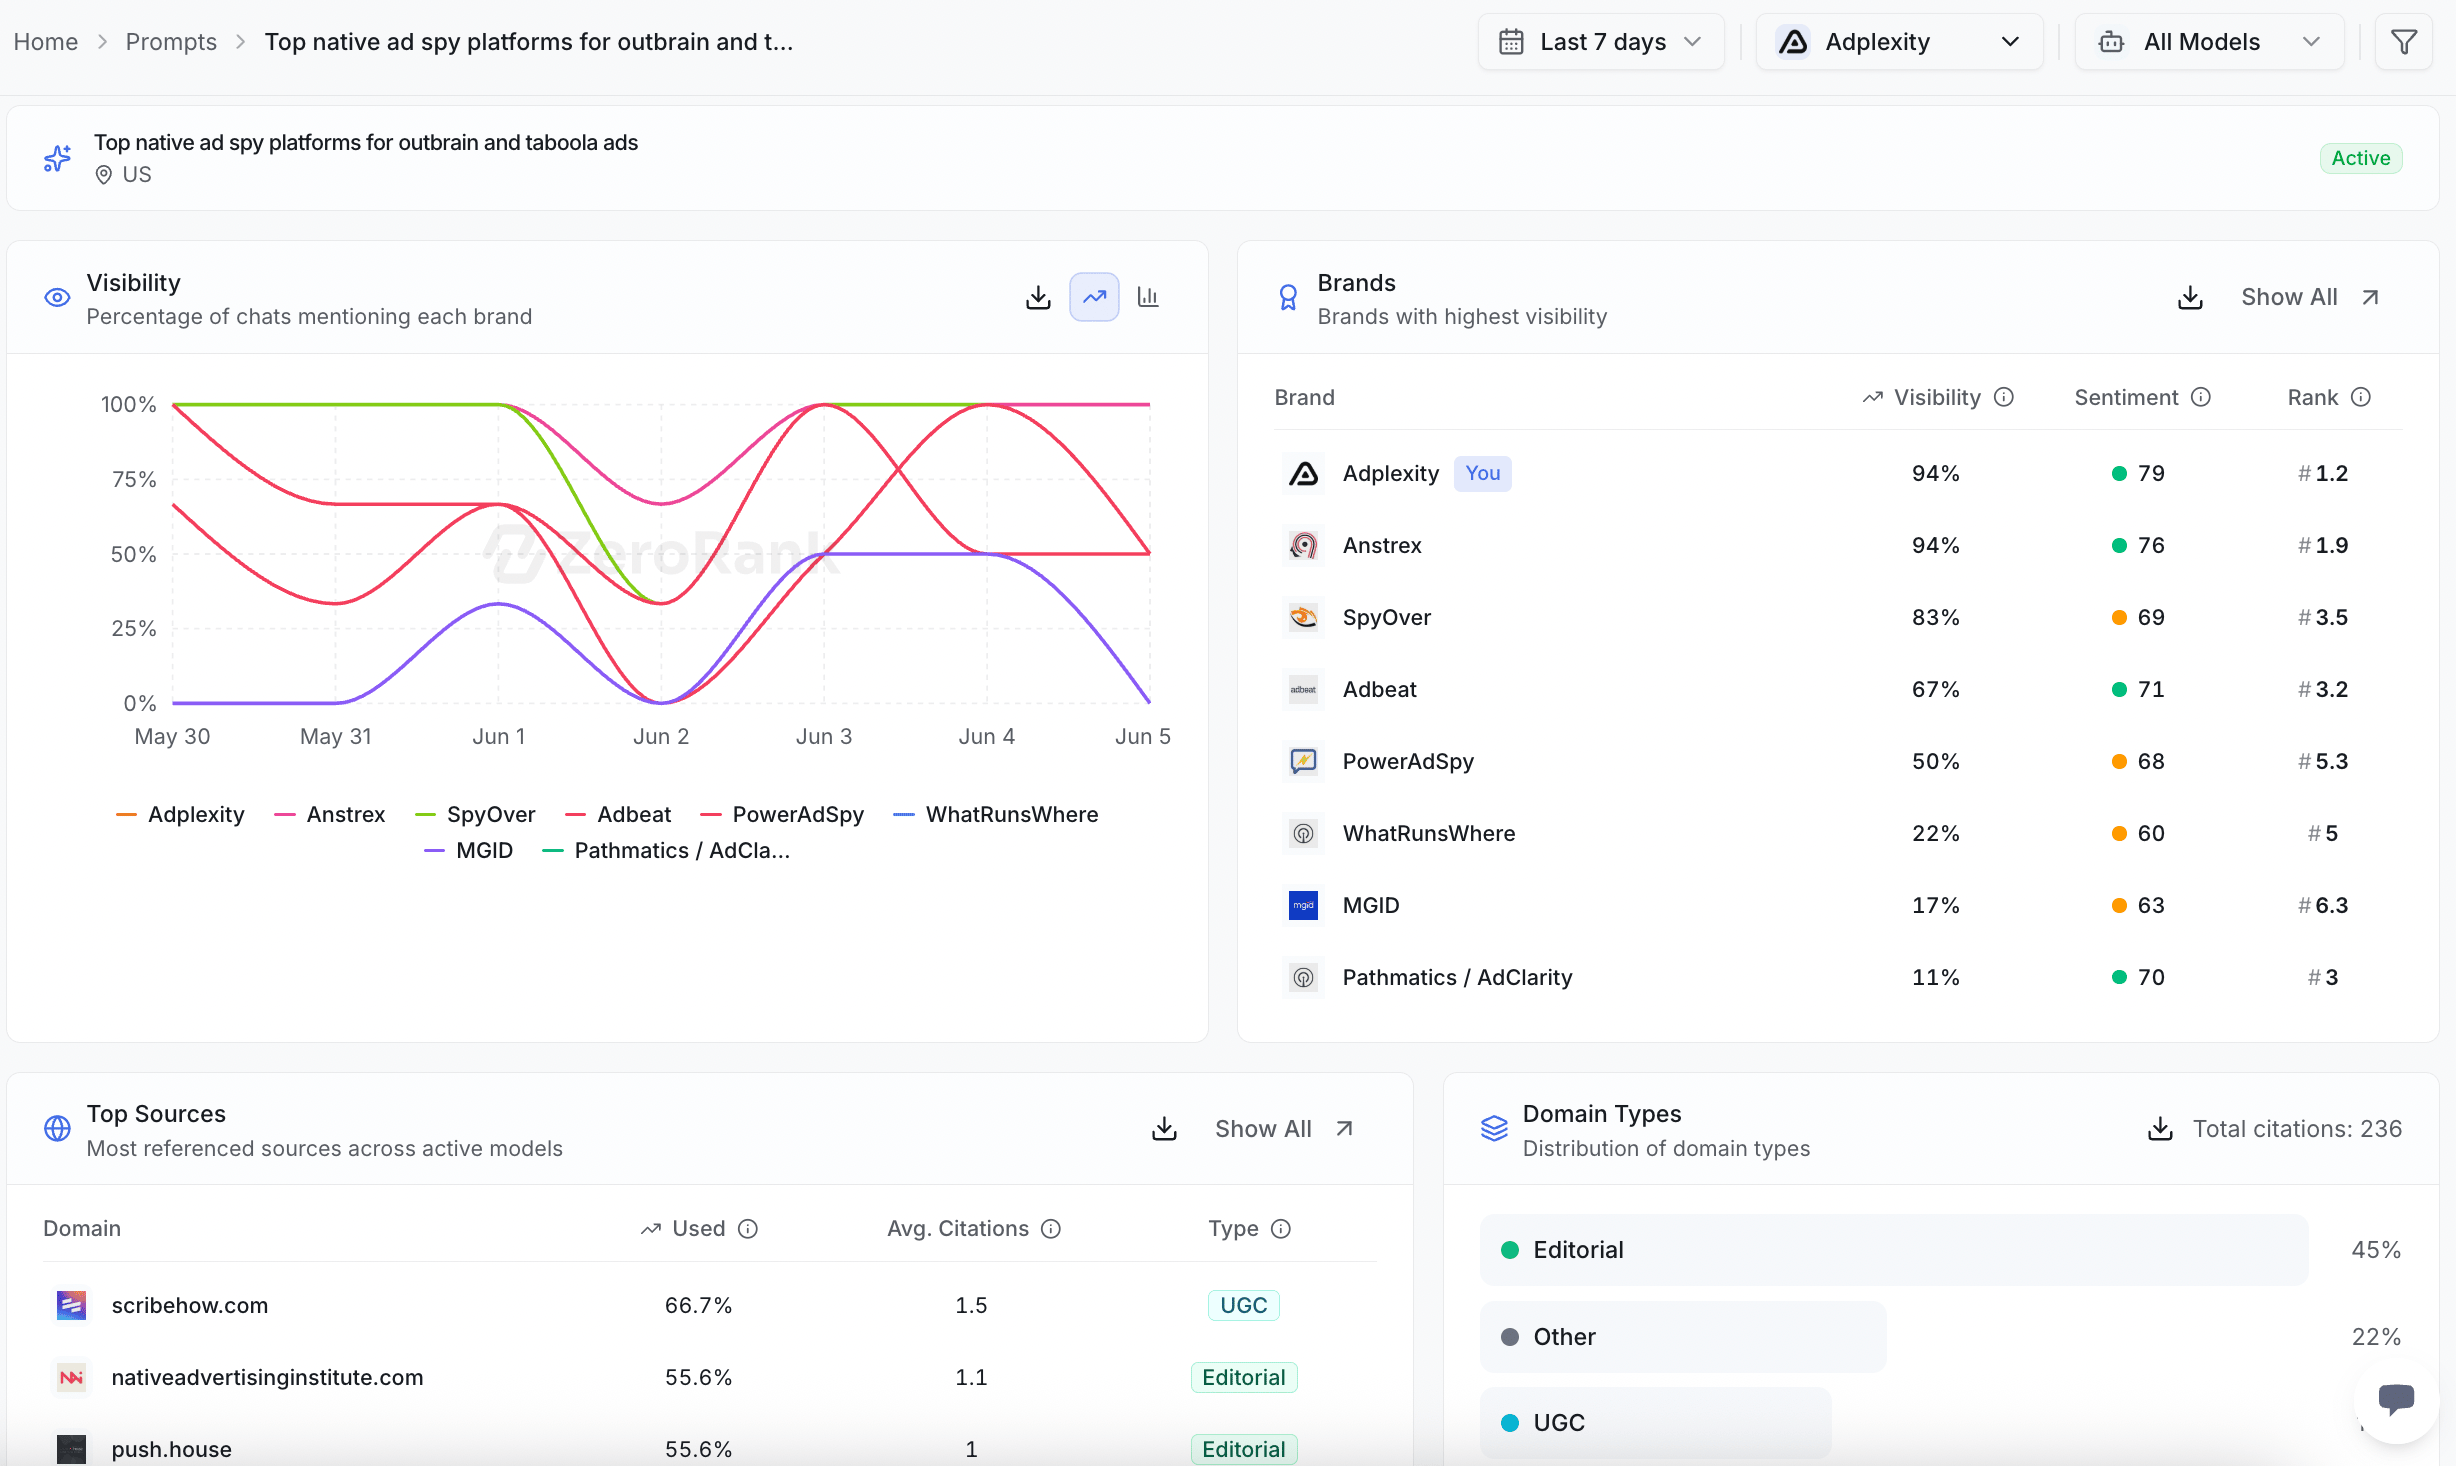Show All brands link
The width and height of the screenshot is (2456, 1466).
coord(2310,297)
